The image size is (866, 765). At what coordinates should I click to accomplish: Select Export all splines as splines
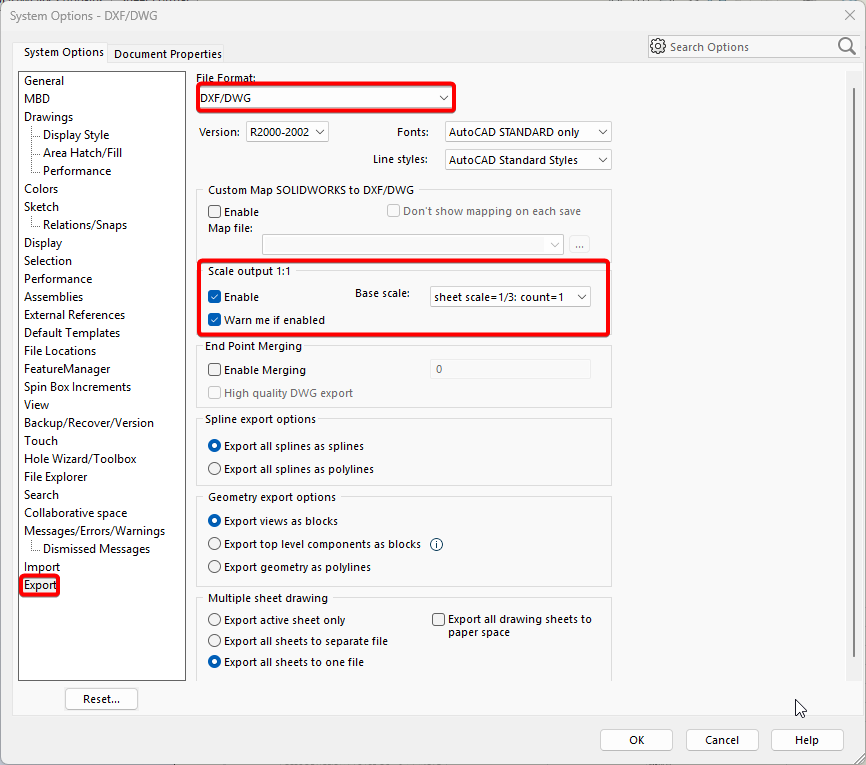pos(214,446)
